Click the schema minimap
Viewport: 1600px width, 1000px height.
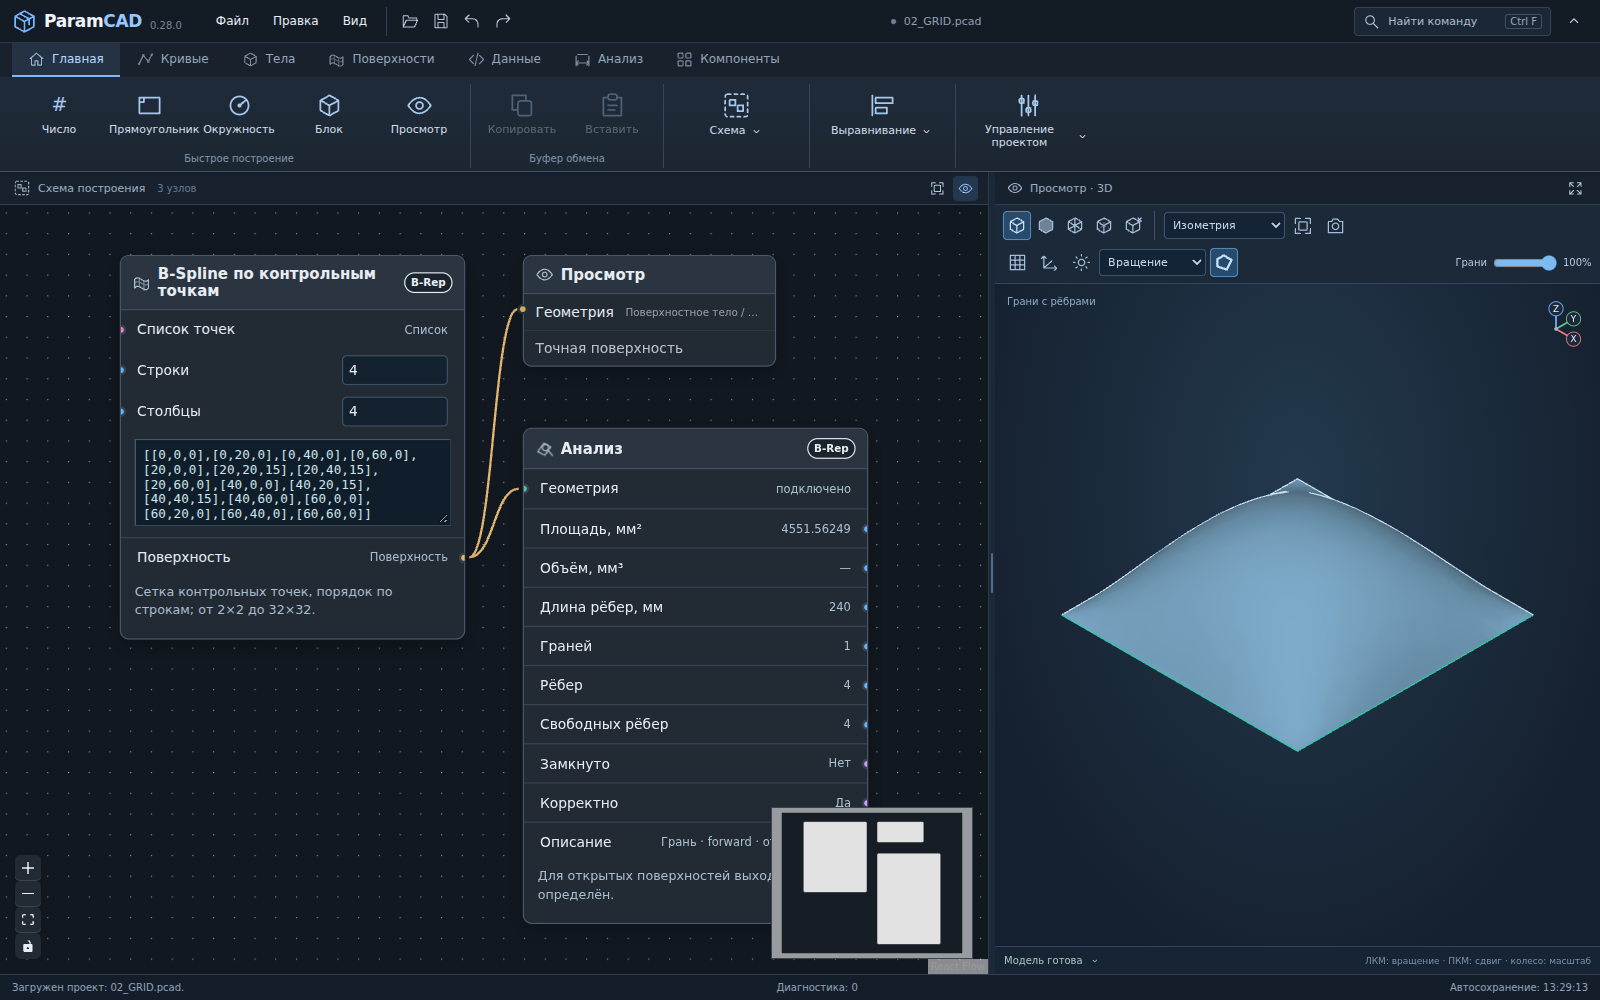point(872,883)
